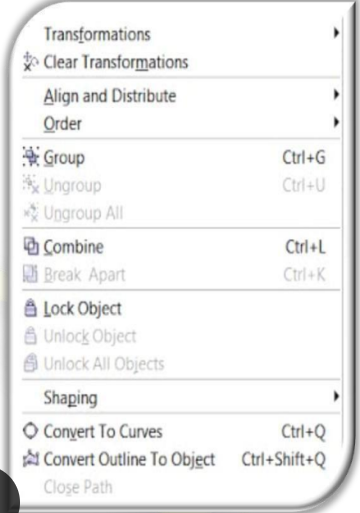Click the Combine icon

(x=31, y=246)
